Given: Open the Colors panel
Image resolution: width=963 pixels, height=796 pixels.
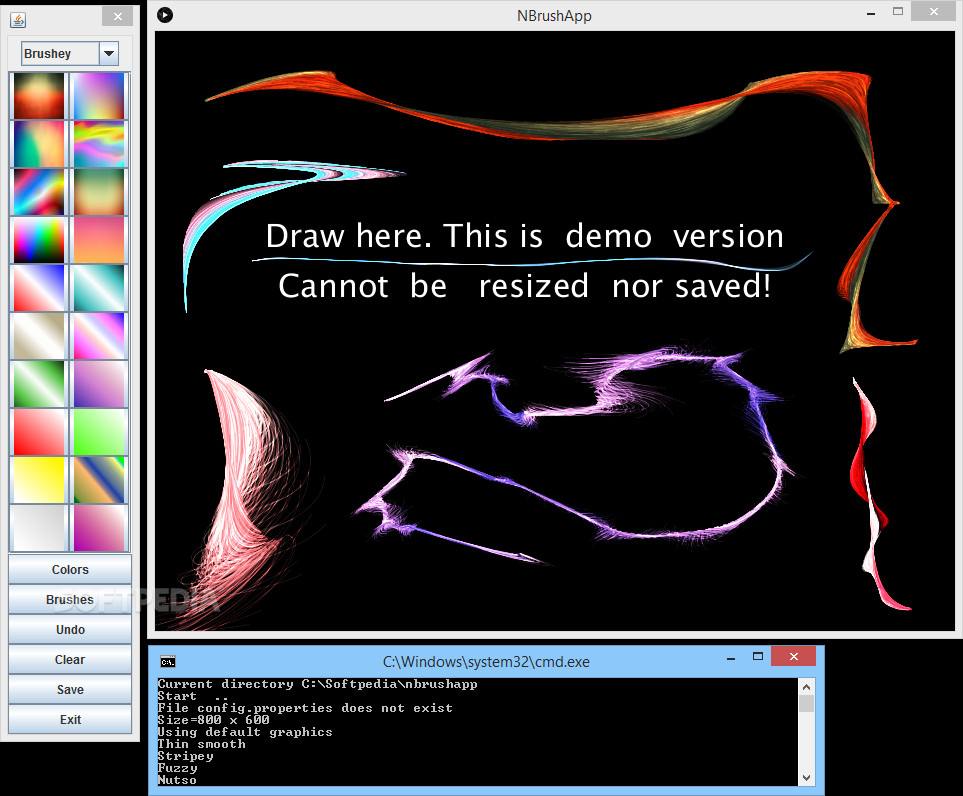Looking at the screenshot, I should click(x=70, y=569).
